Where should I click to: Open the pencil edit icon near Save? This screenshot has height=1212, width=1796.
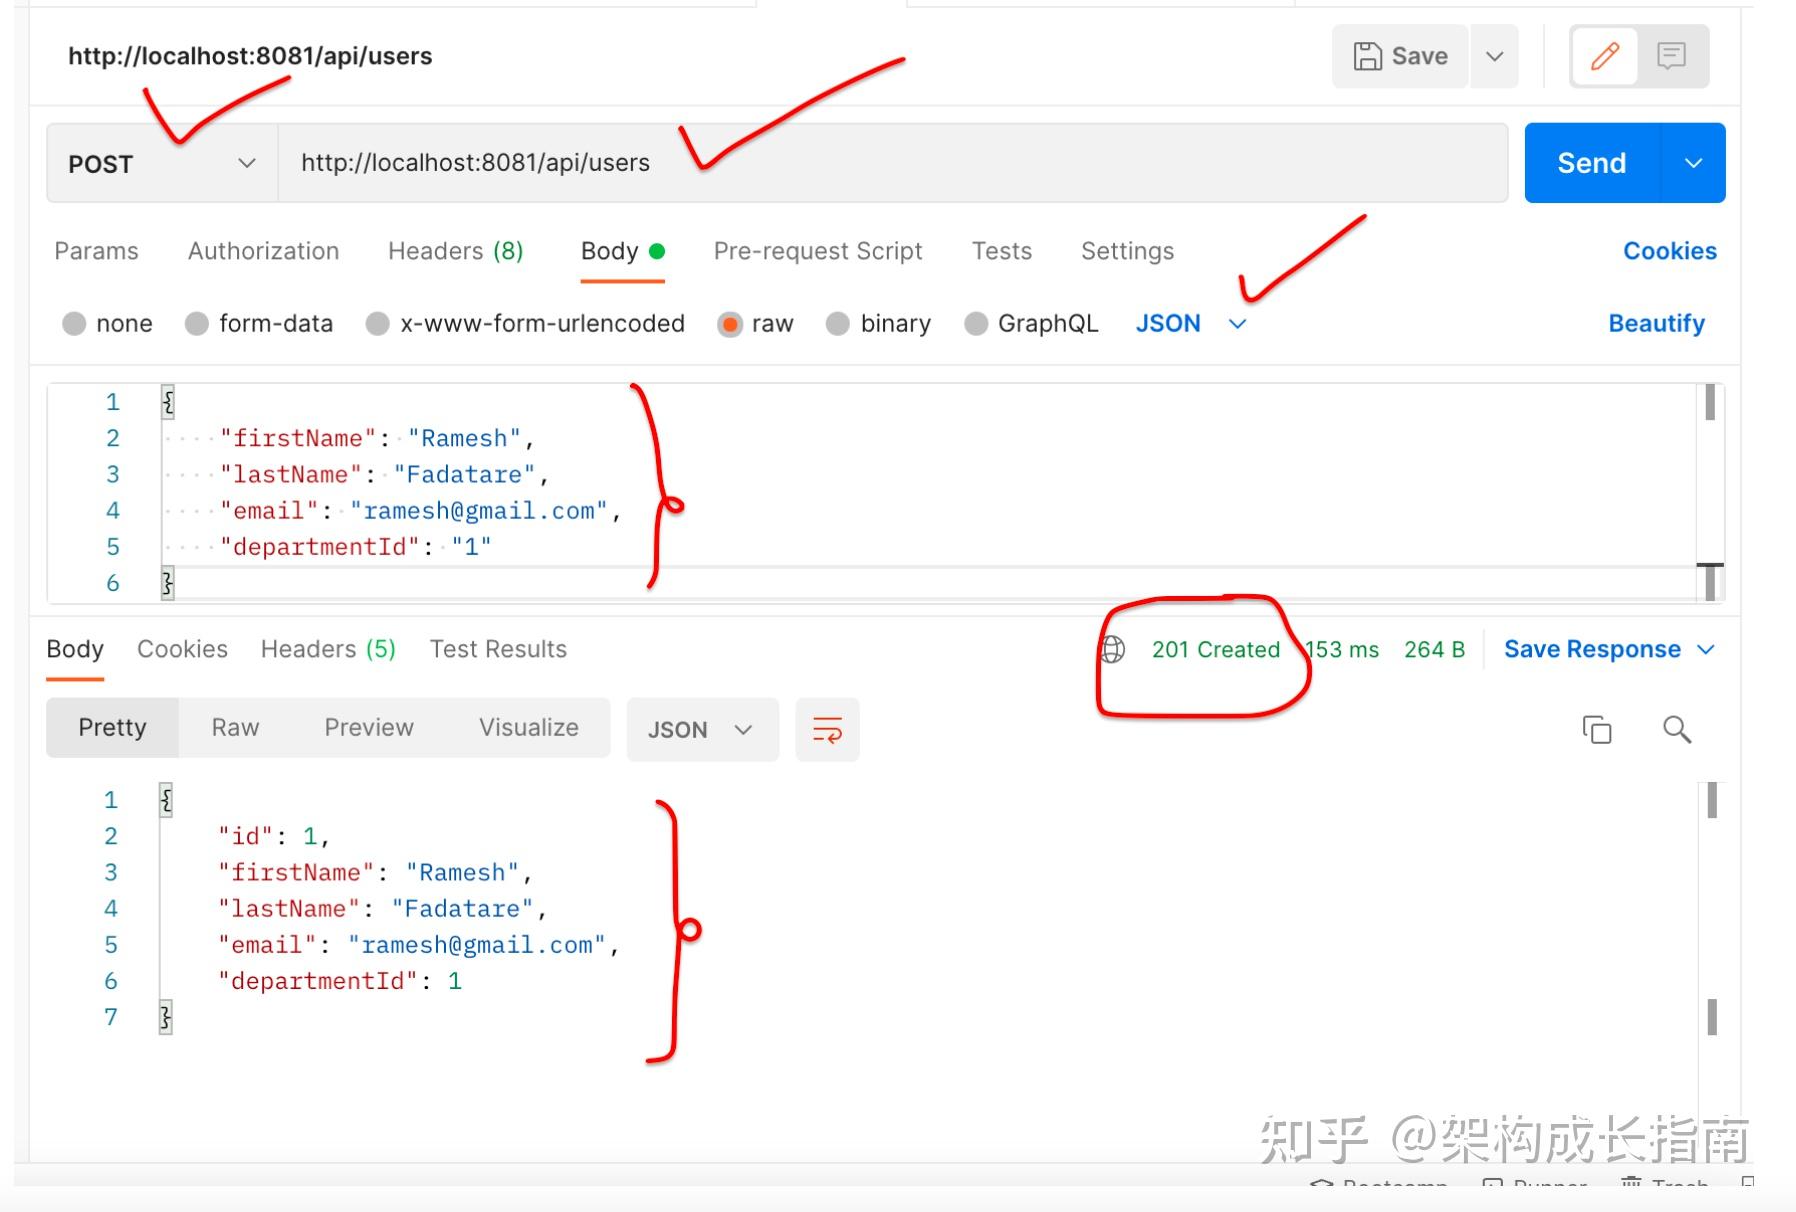pyautogui.click(x=1602, y=56)
